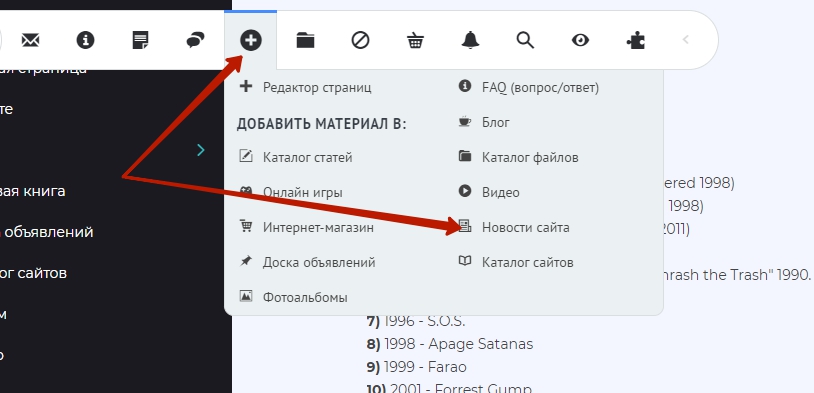Viewport: 814px width, 393px height.
Task: Click newspaper icon beside Новости сайта
Action: [465, 226]
